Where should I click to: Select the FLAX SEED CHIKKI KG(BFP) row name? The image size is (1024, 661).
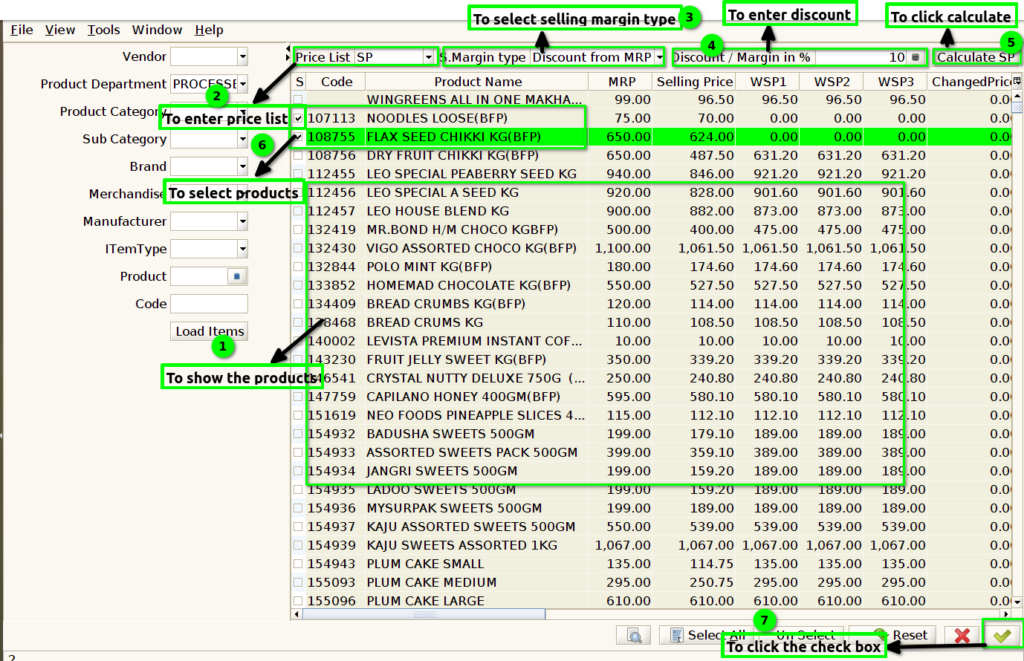pyautogui.click(x=454, y=137)
